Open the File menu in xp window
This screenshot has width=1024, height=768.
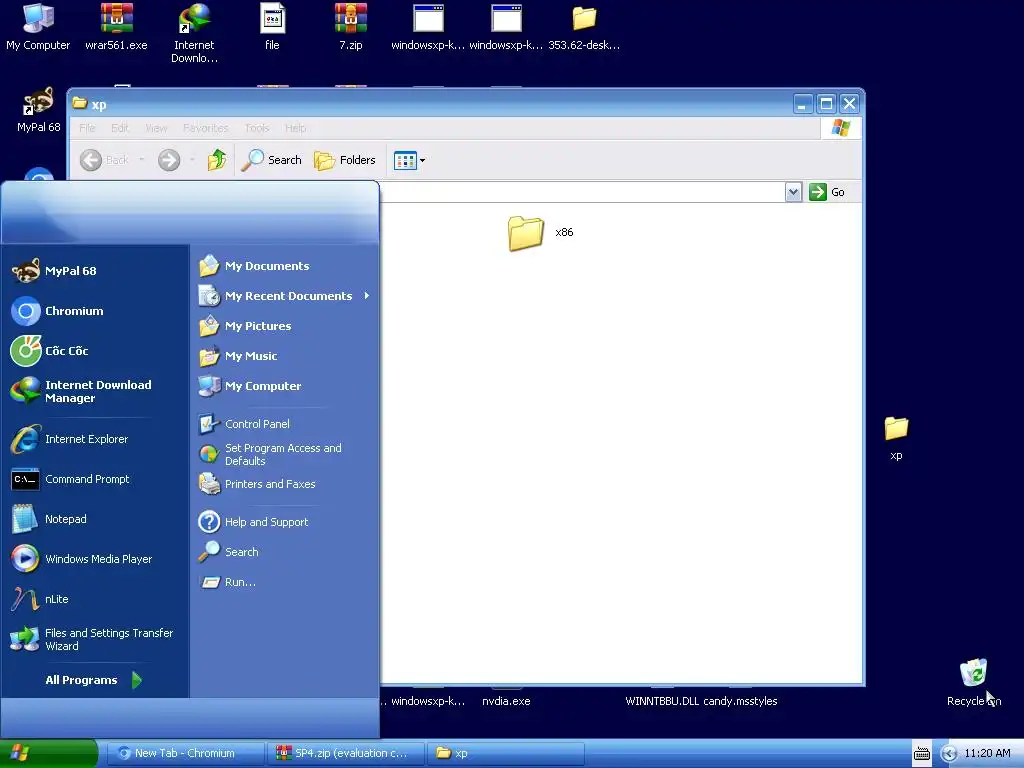87,128
